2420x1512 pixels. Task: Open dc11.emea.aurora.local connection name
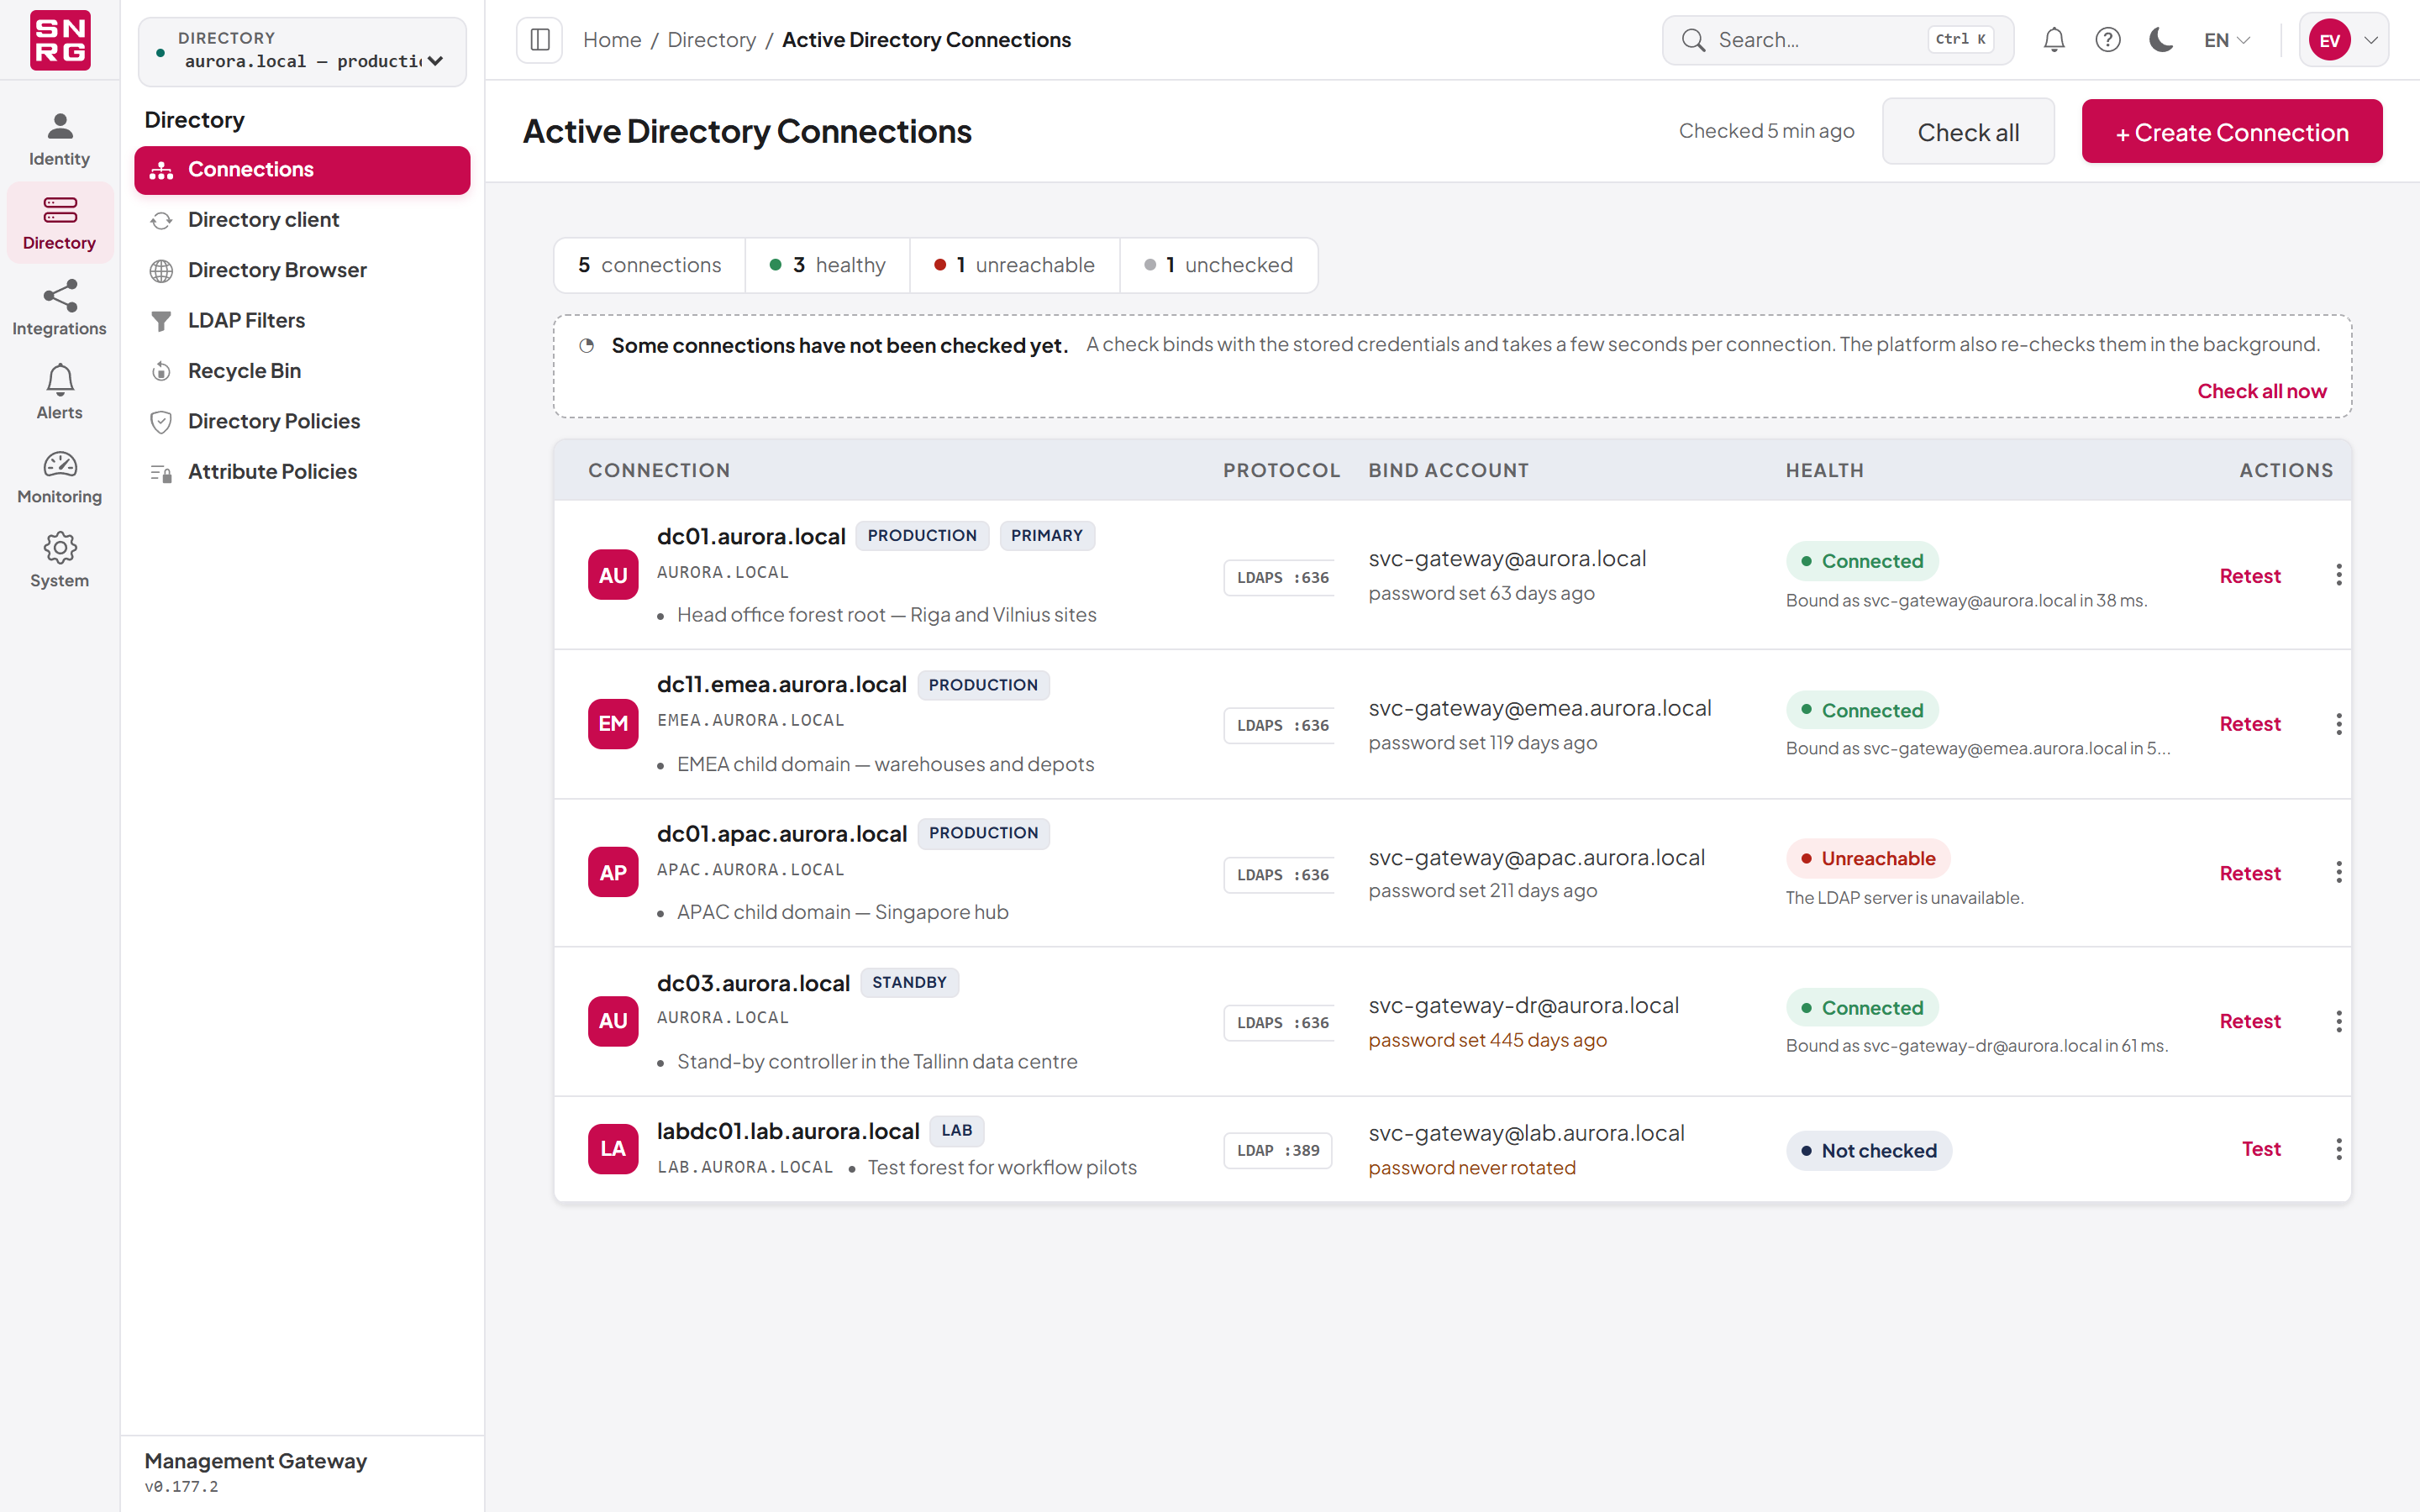[782, 685]
